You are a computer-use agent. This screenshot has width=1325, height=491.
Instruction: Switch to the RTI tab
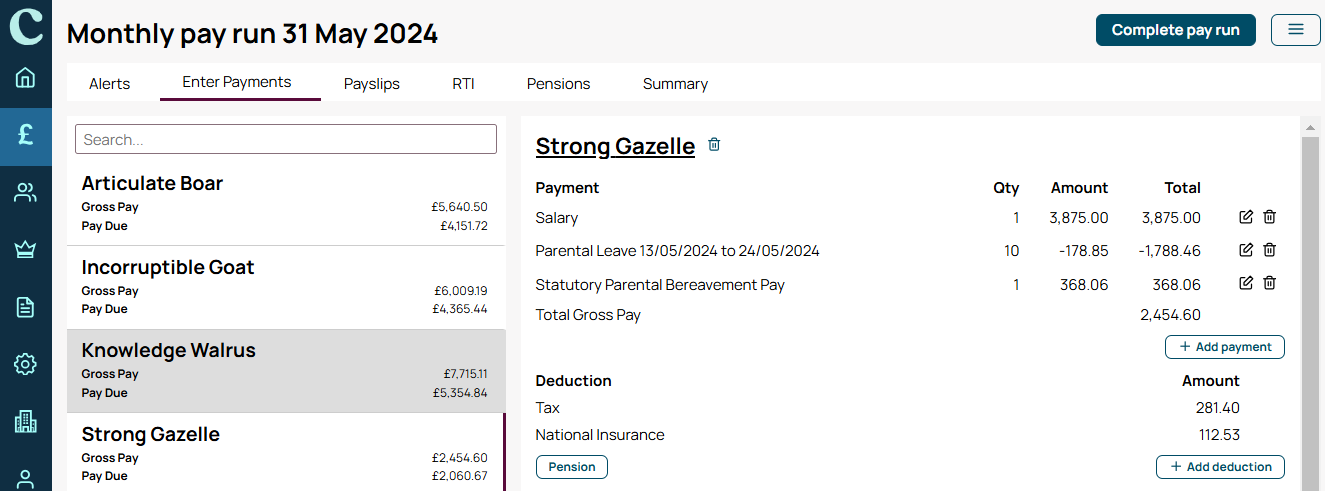click(463, 84)
